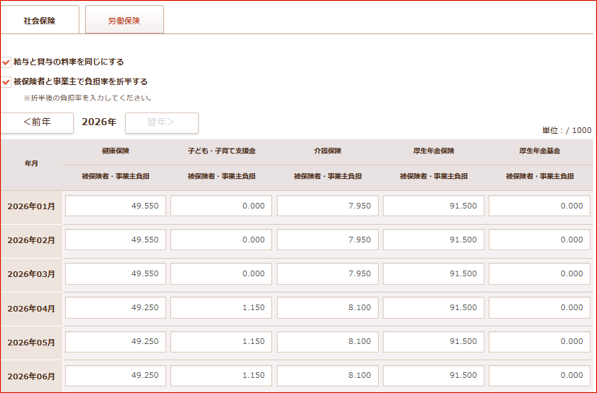The height and width of the screenshot is (393, 597).
Task: Edit 厚生年金基金 rate for 2026年03月
Action: pyautogui.click(x=540, y=273)
